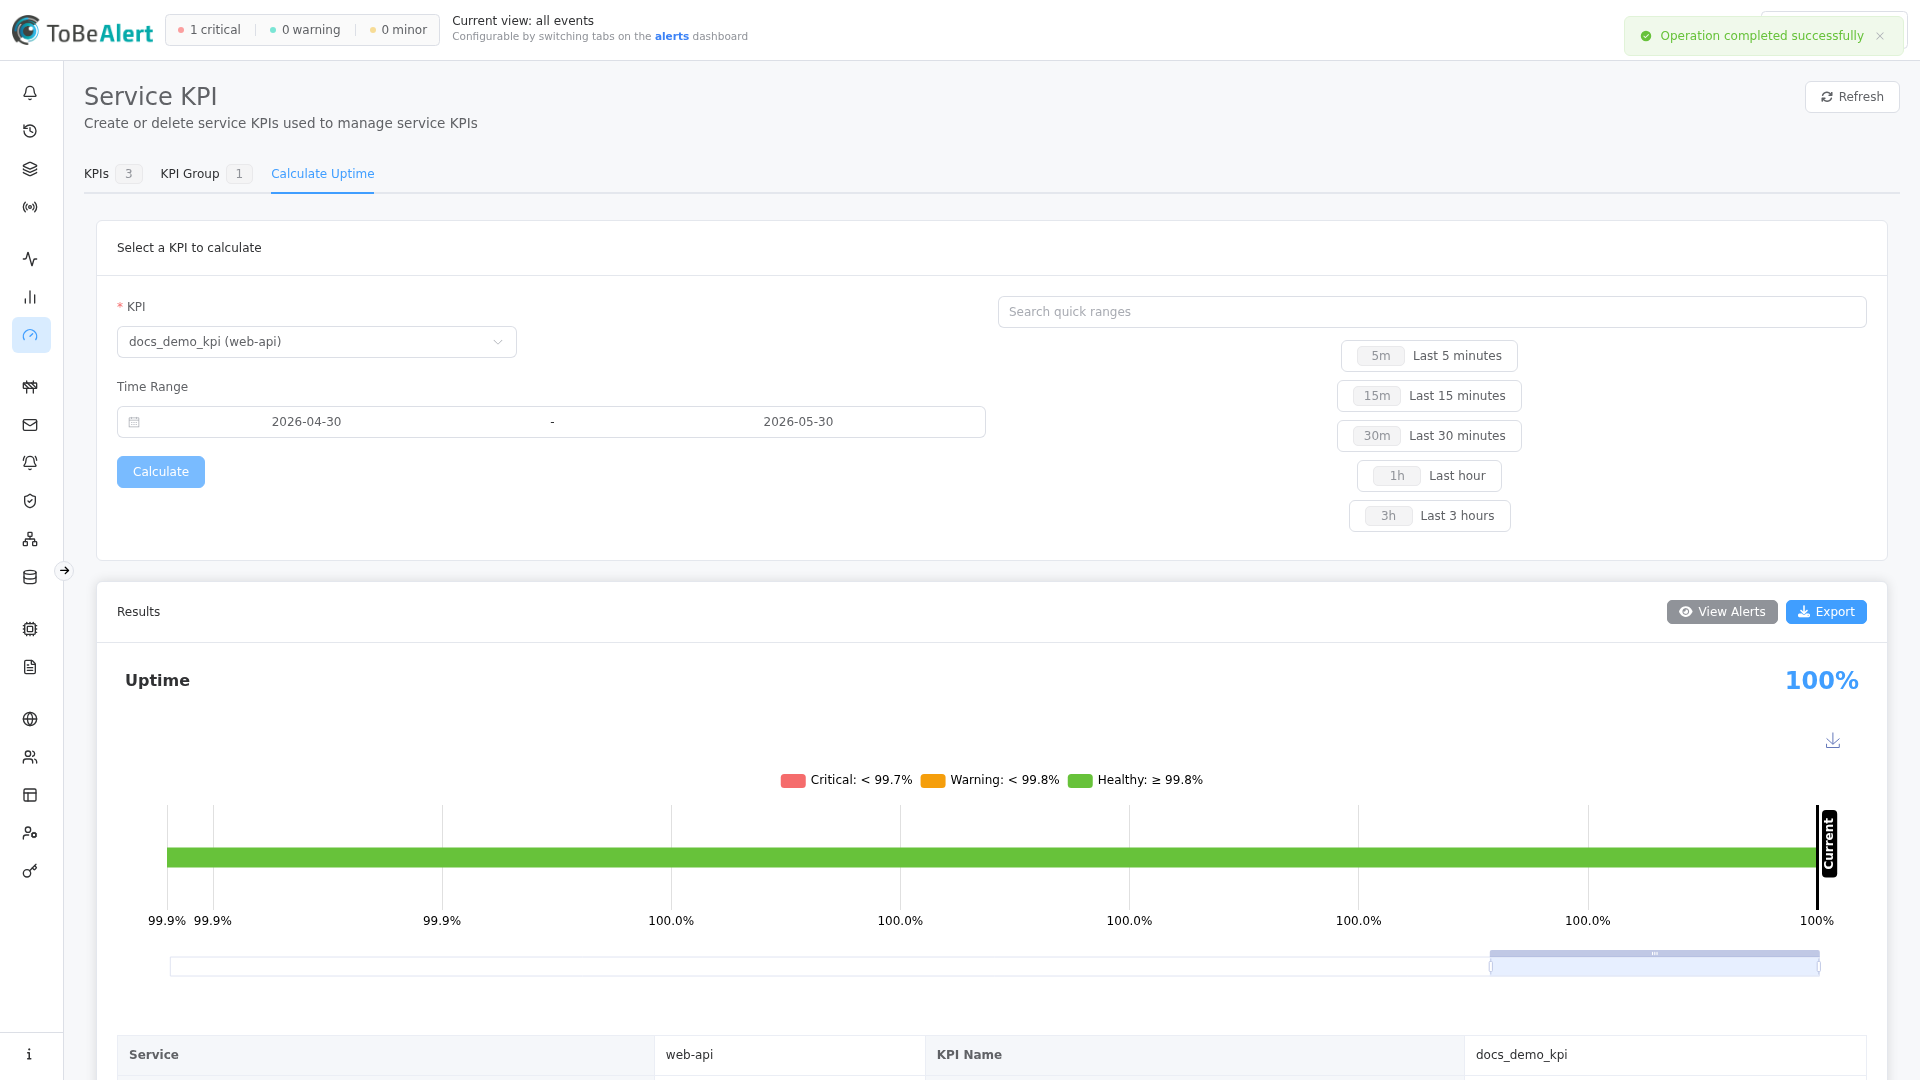
Task: Open the CPU chip sidebar icon
Action: 30,629
